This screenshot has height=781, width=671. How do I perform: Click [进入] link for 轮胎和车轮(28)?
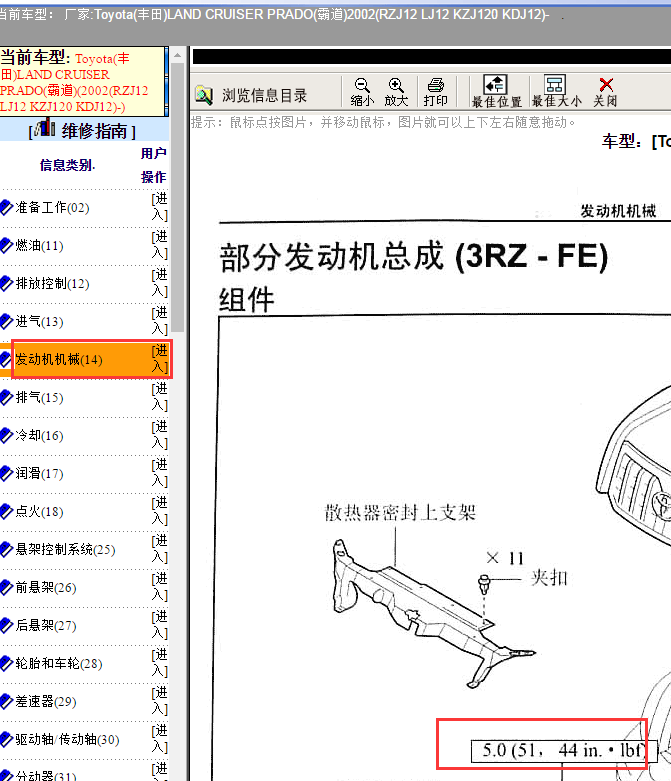tap(159, 662)
